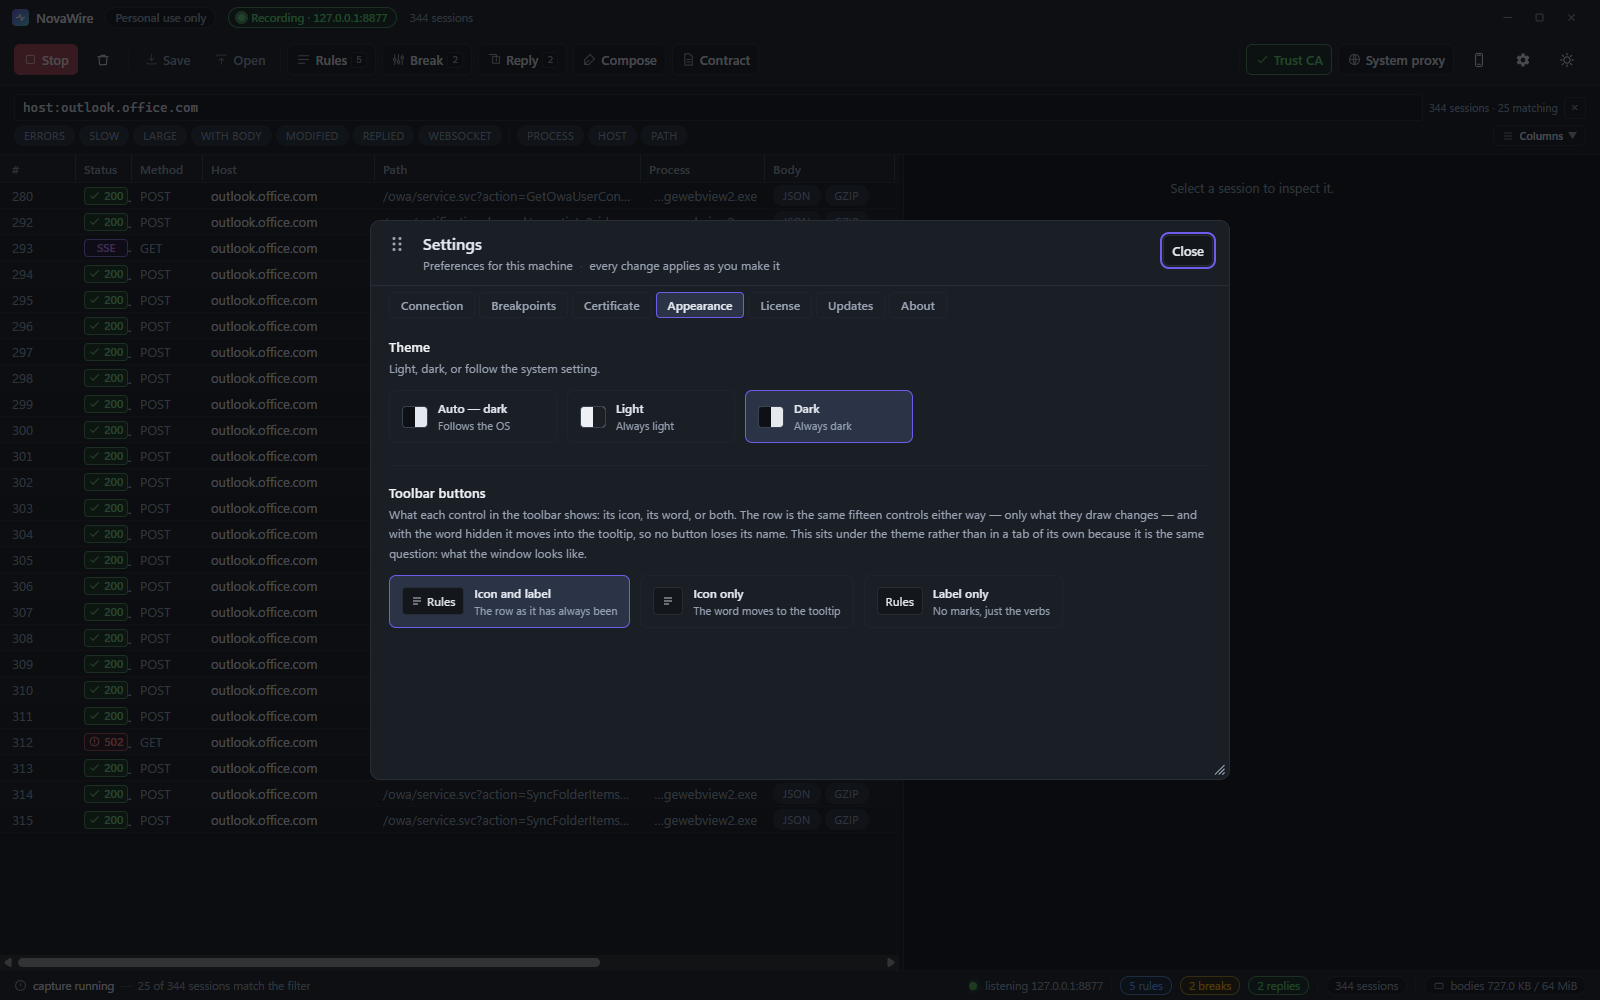
Task: Click the bodies storage icon in status bar
Action: click(1439, 986)
